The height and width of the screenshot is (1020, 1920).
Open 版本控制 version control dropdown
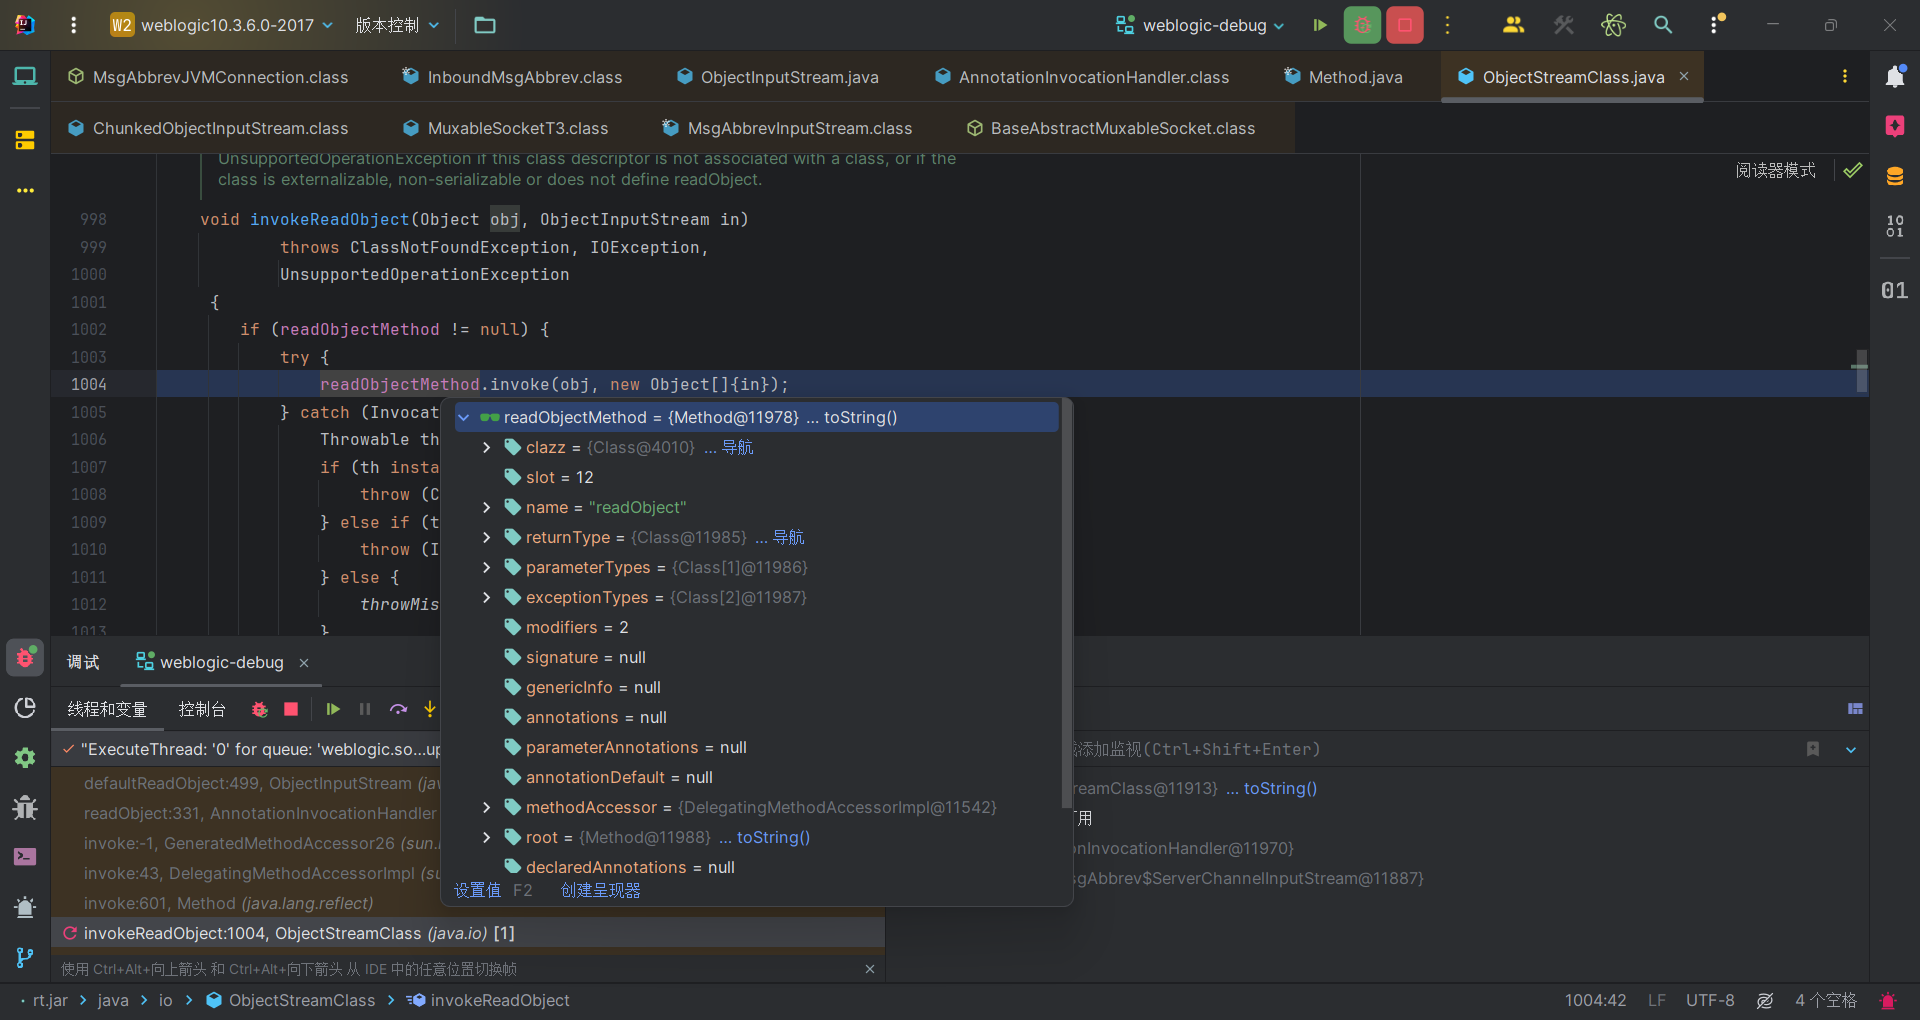(x=397, y=25)
